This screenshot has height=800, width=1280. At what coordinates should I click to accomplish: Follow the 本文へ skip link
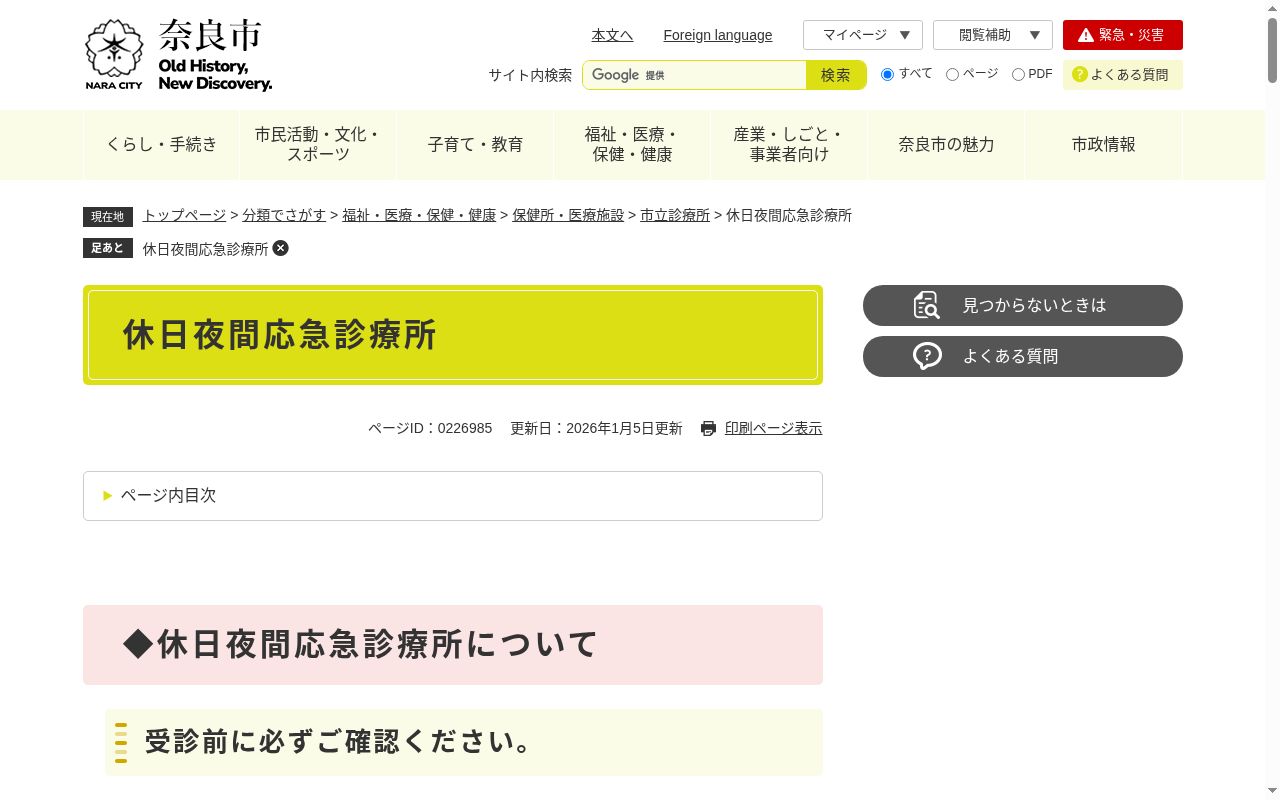(x=612, y=35)
